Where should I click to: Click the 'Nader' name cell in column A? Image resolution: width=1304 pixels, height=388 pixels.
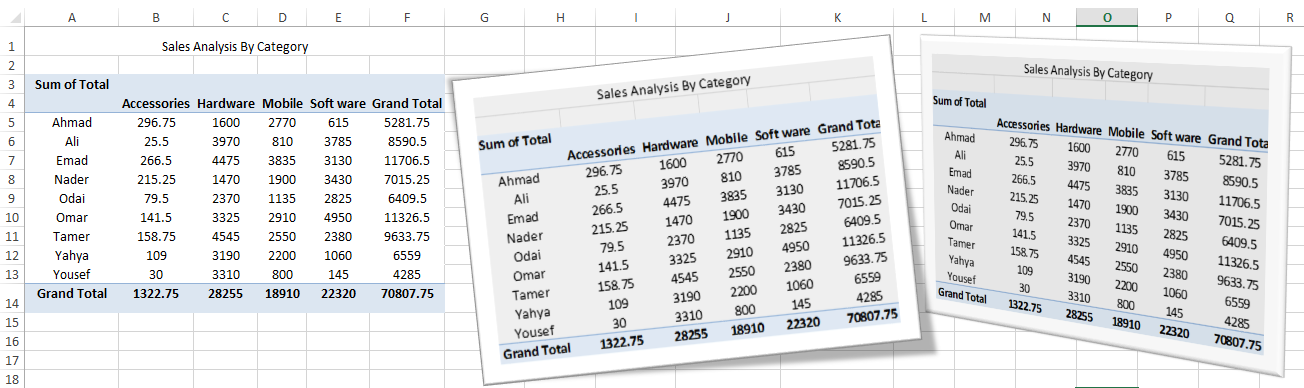71,179
